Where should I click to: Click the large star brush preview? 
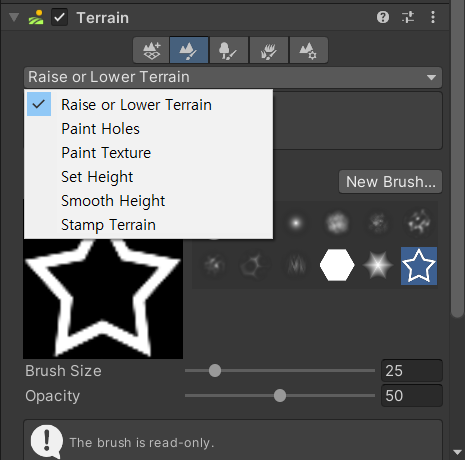point(103,299)
